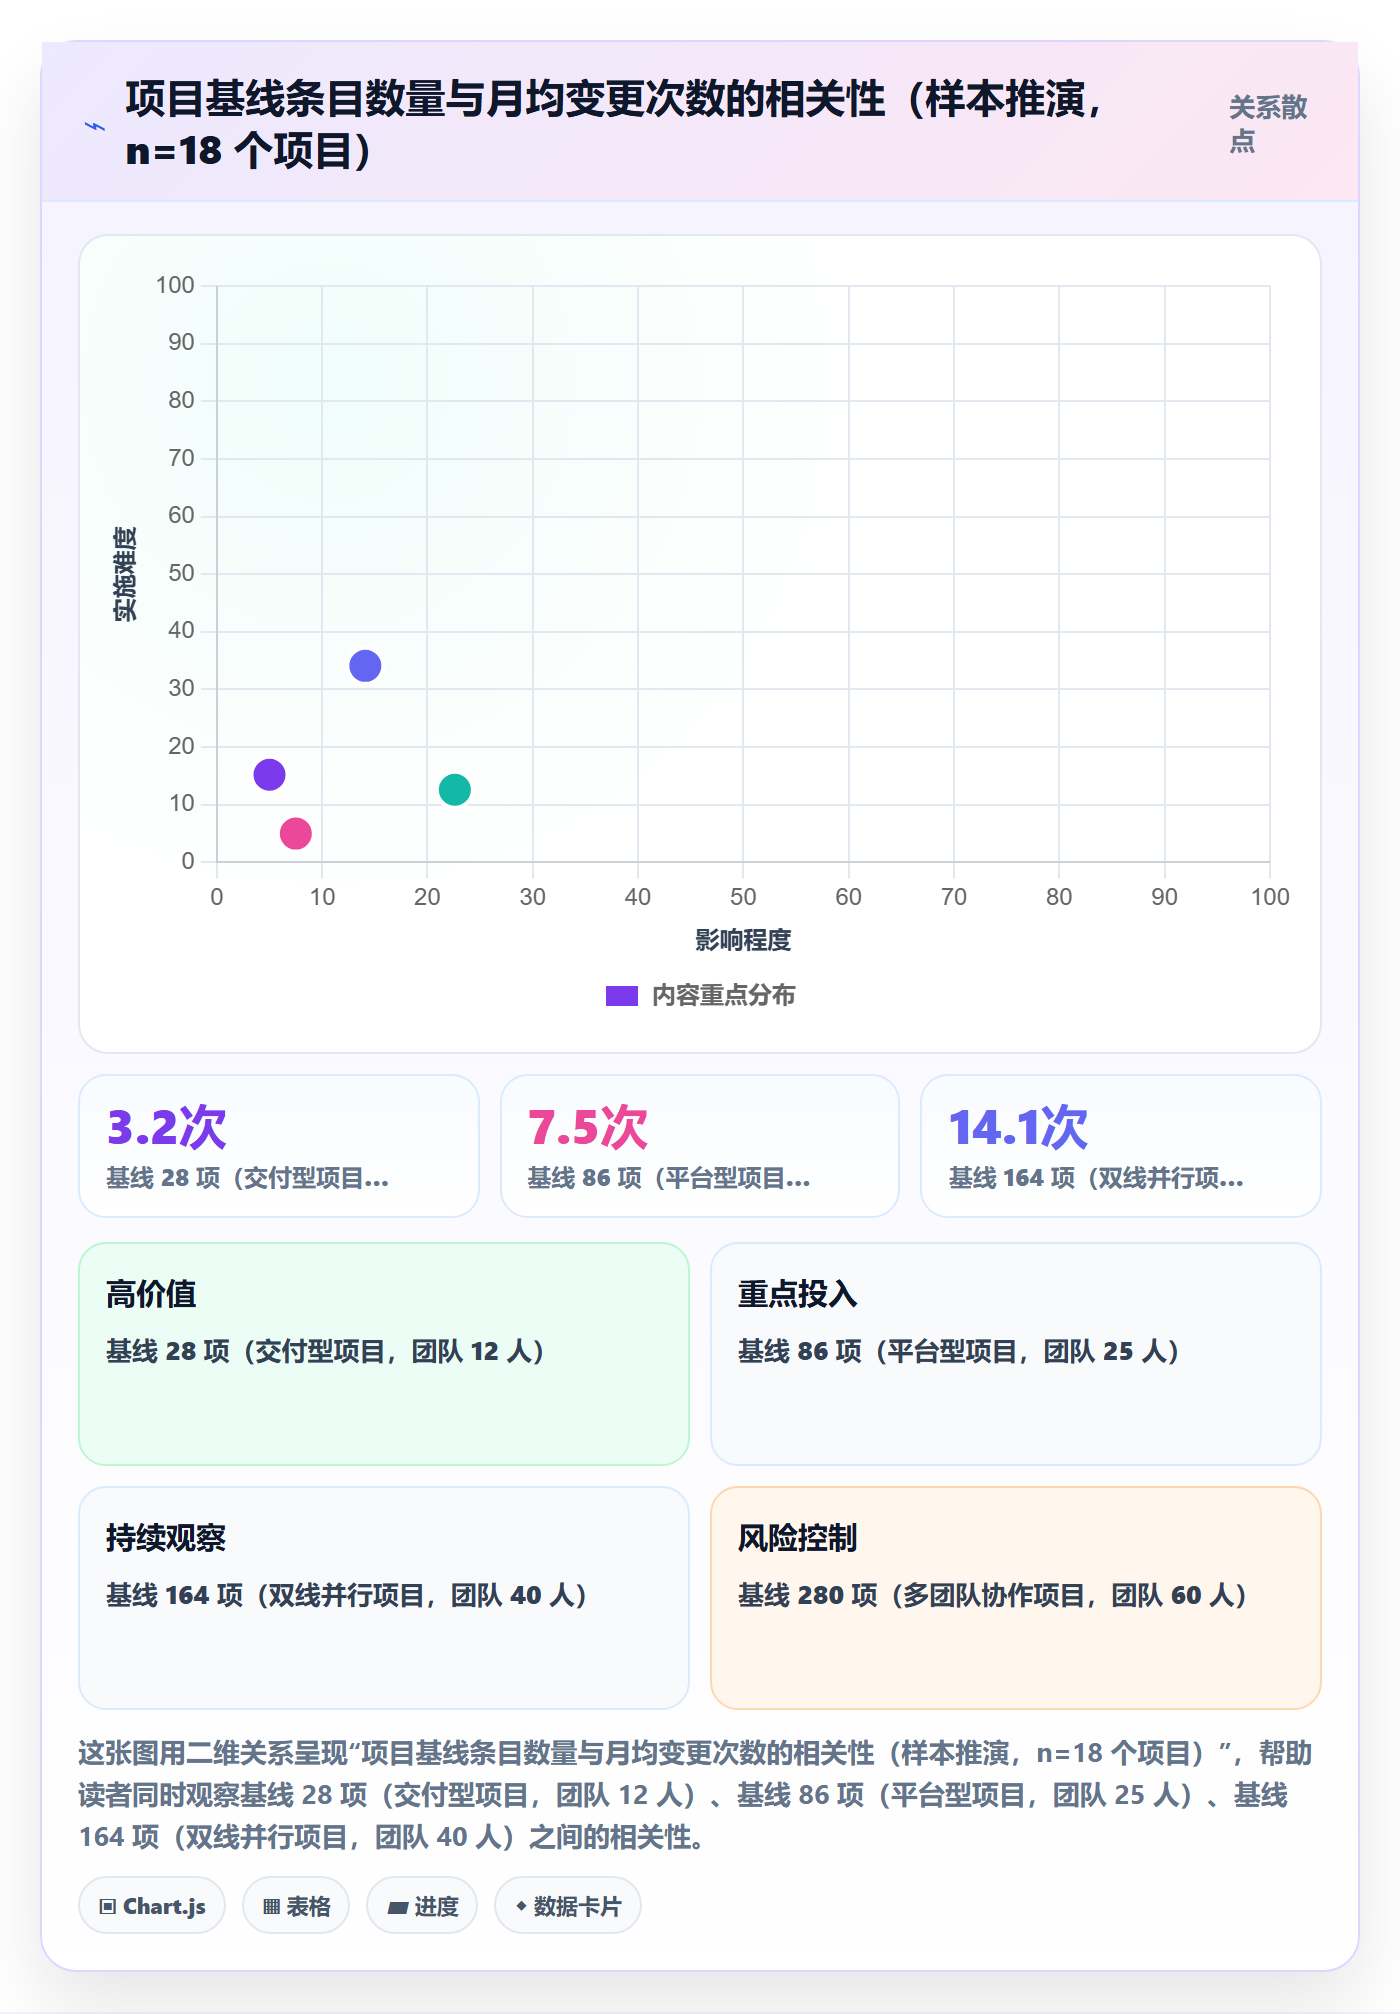
Task: Open the 数据卡片 tag
Action: click(568, 1906)
